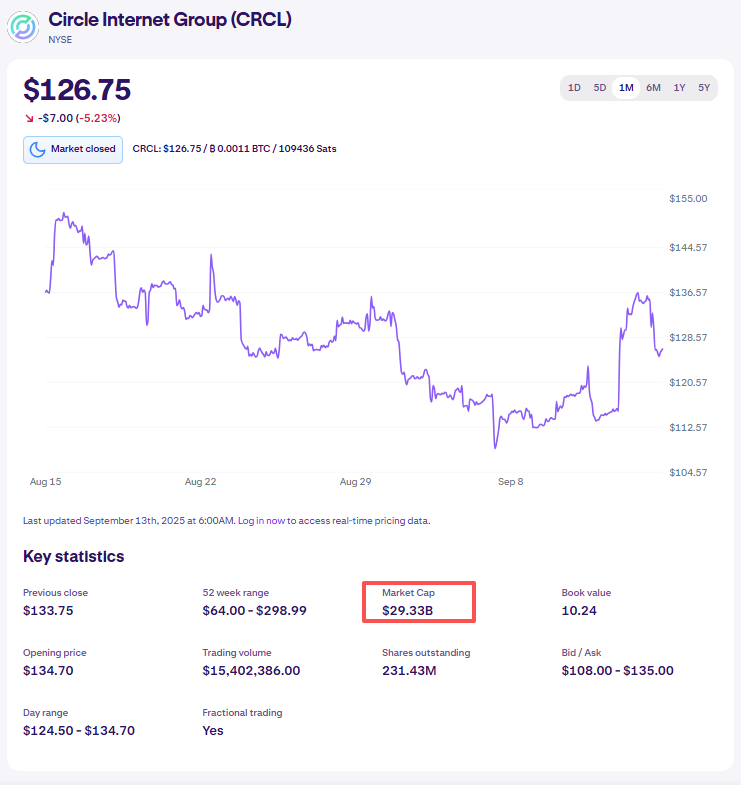Select the 1D chart range tab
The height and width of the screenshot is (785, 741).
tap(574, 88)
